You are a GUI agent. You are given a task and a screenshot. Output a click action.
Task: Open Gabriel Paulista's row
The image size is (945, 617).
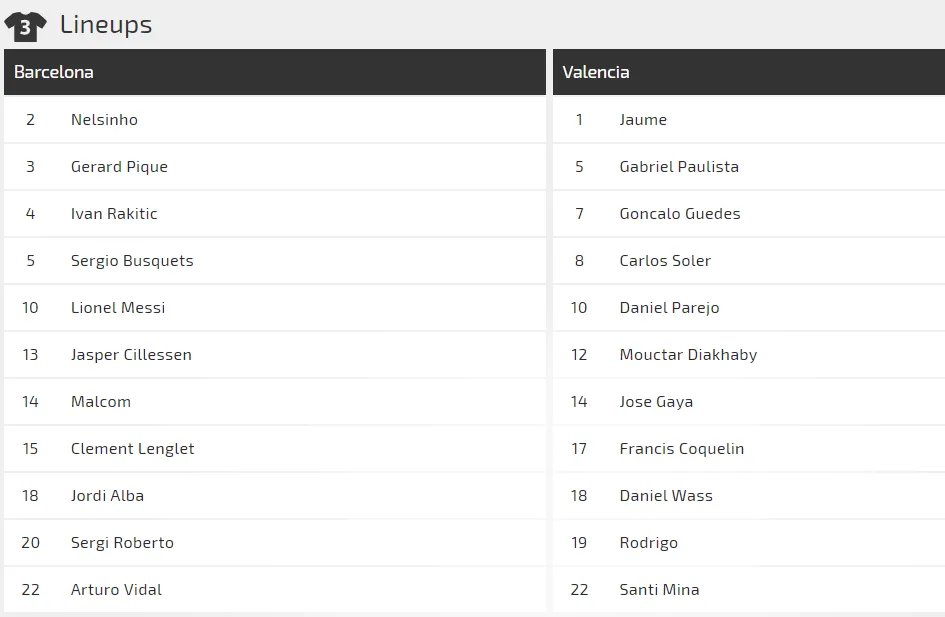(x=679, y=167)
